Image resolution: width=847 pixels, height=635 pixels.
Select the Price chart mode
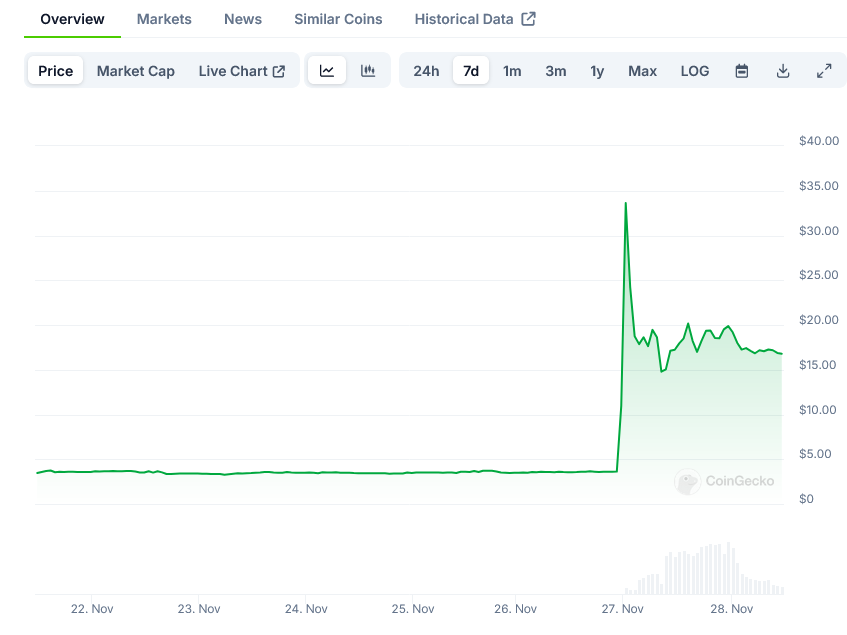pyautogui.click(x=56, y=71)
